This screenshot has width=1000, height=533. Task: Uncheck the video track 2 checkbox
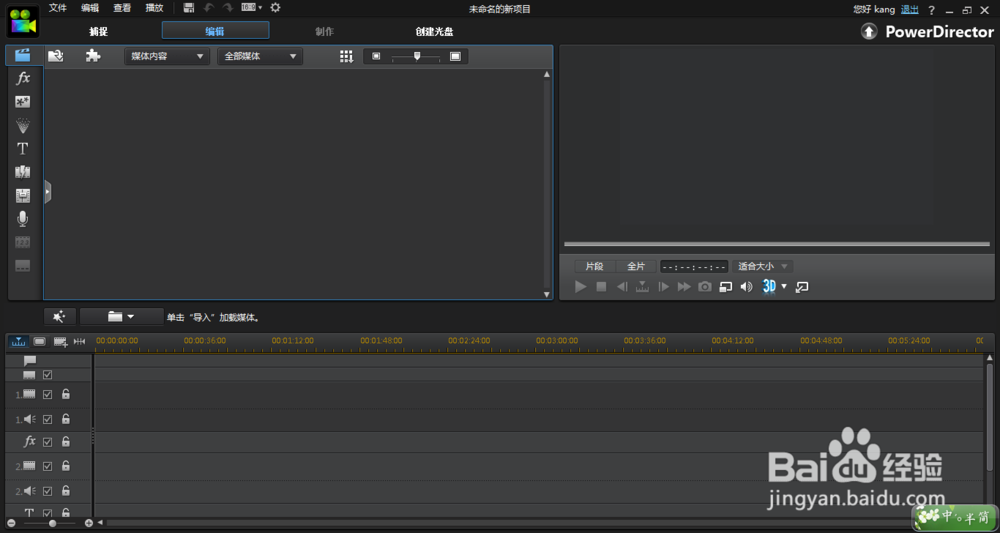coord(47,466)
